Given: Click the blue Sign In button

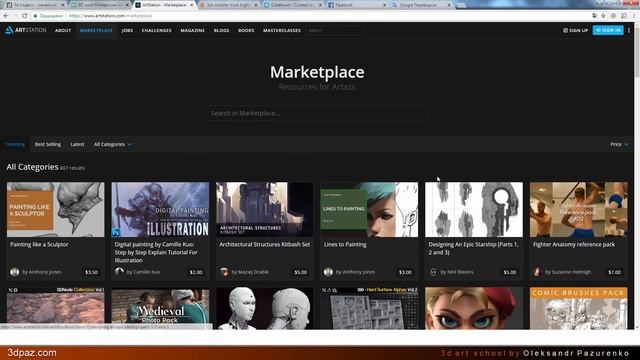Looking at the screenshot, I should coord(608,30).
